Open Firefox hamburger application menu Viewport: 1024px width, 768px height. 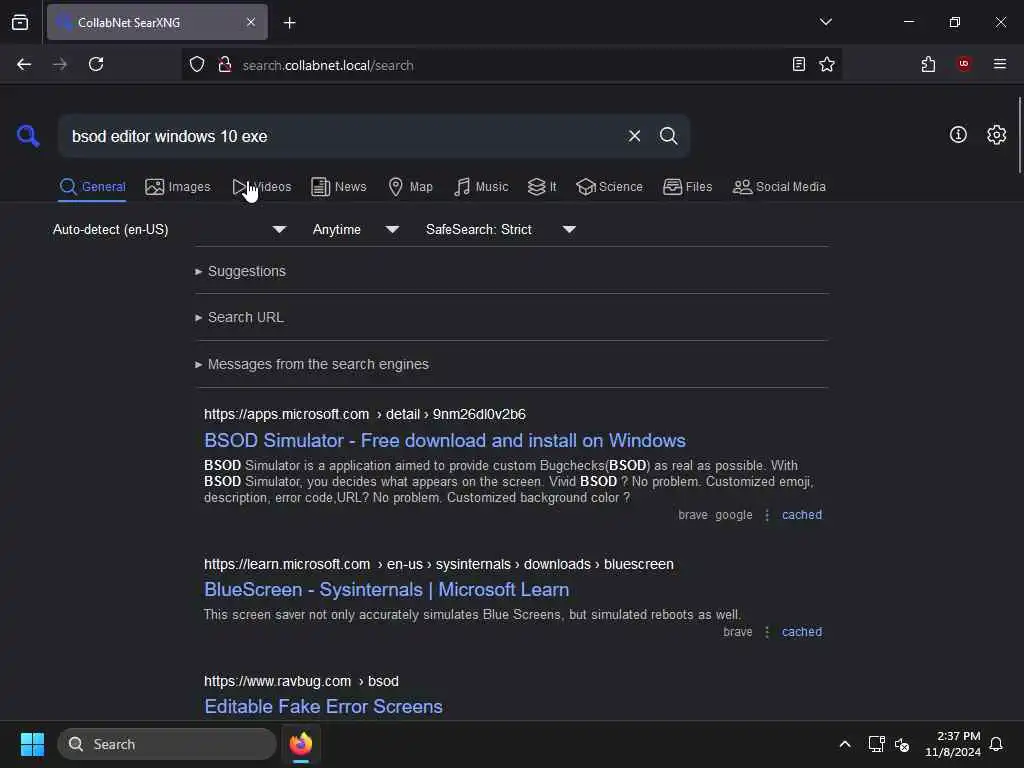pos(1000,64)
